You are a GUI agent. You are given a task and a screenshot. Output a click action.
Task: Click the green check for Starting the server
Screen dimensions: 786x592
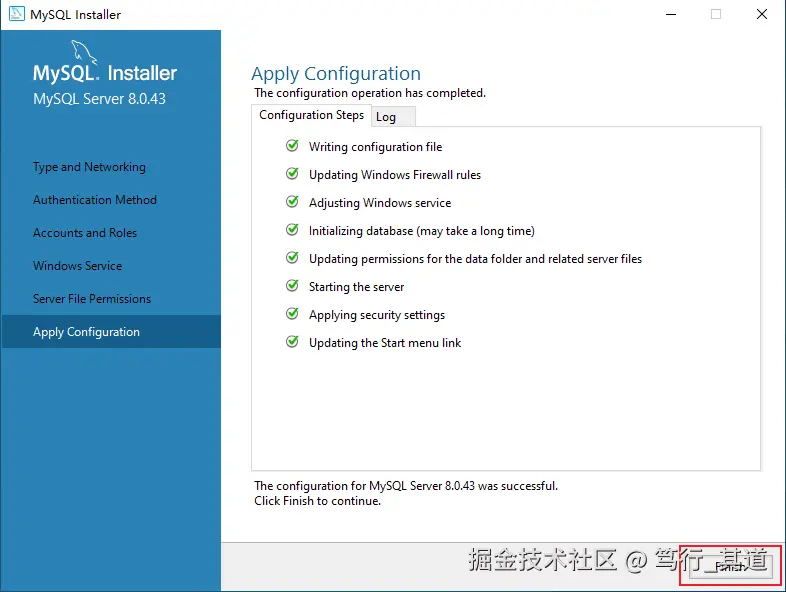click(292, 286)
